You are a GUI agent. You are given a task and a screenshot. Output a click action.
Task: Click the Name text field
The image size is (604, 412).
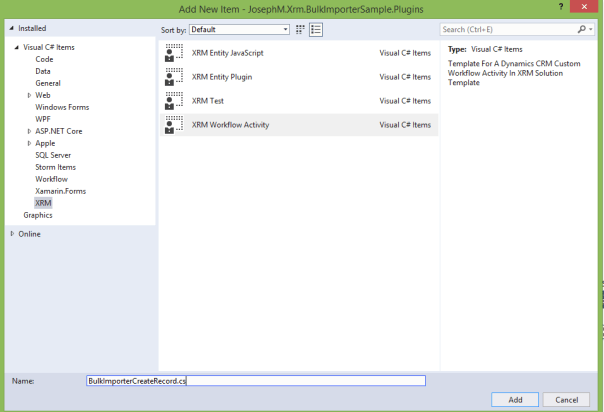[x=256, y=380]
